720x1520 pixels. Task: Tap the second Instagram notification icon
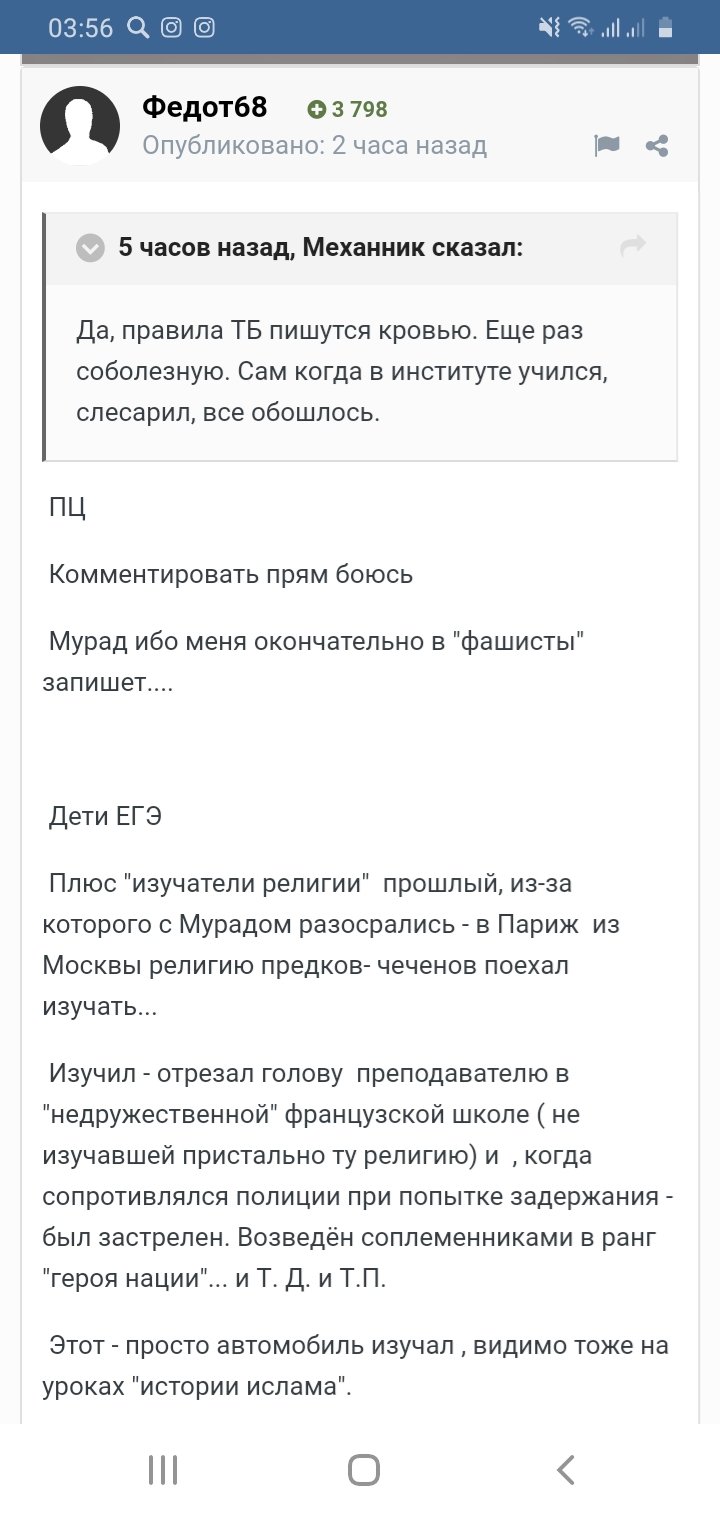[x=204, y=28]
